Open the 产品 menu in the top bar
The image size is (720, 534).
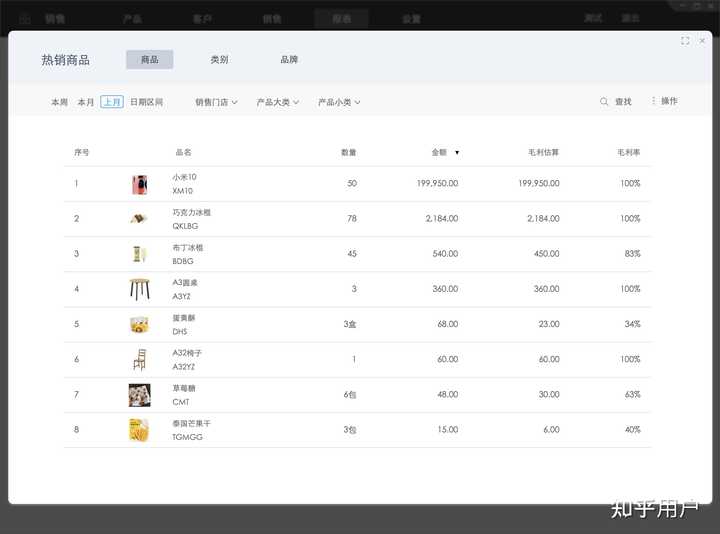[132, 19]
